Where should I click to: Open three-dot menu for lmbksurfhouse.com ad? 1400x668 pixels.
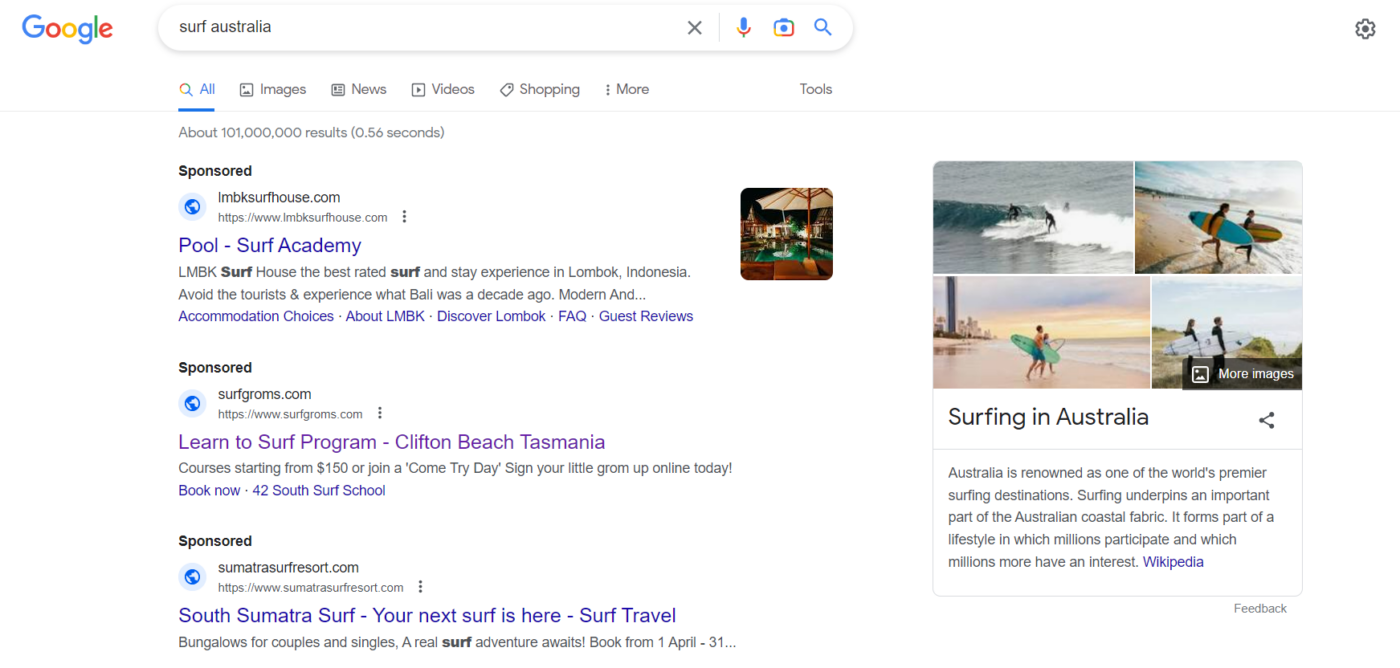(404, 217)
